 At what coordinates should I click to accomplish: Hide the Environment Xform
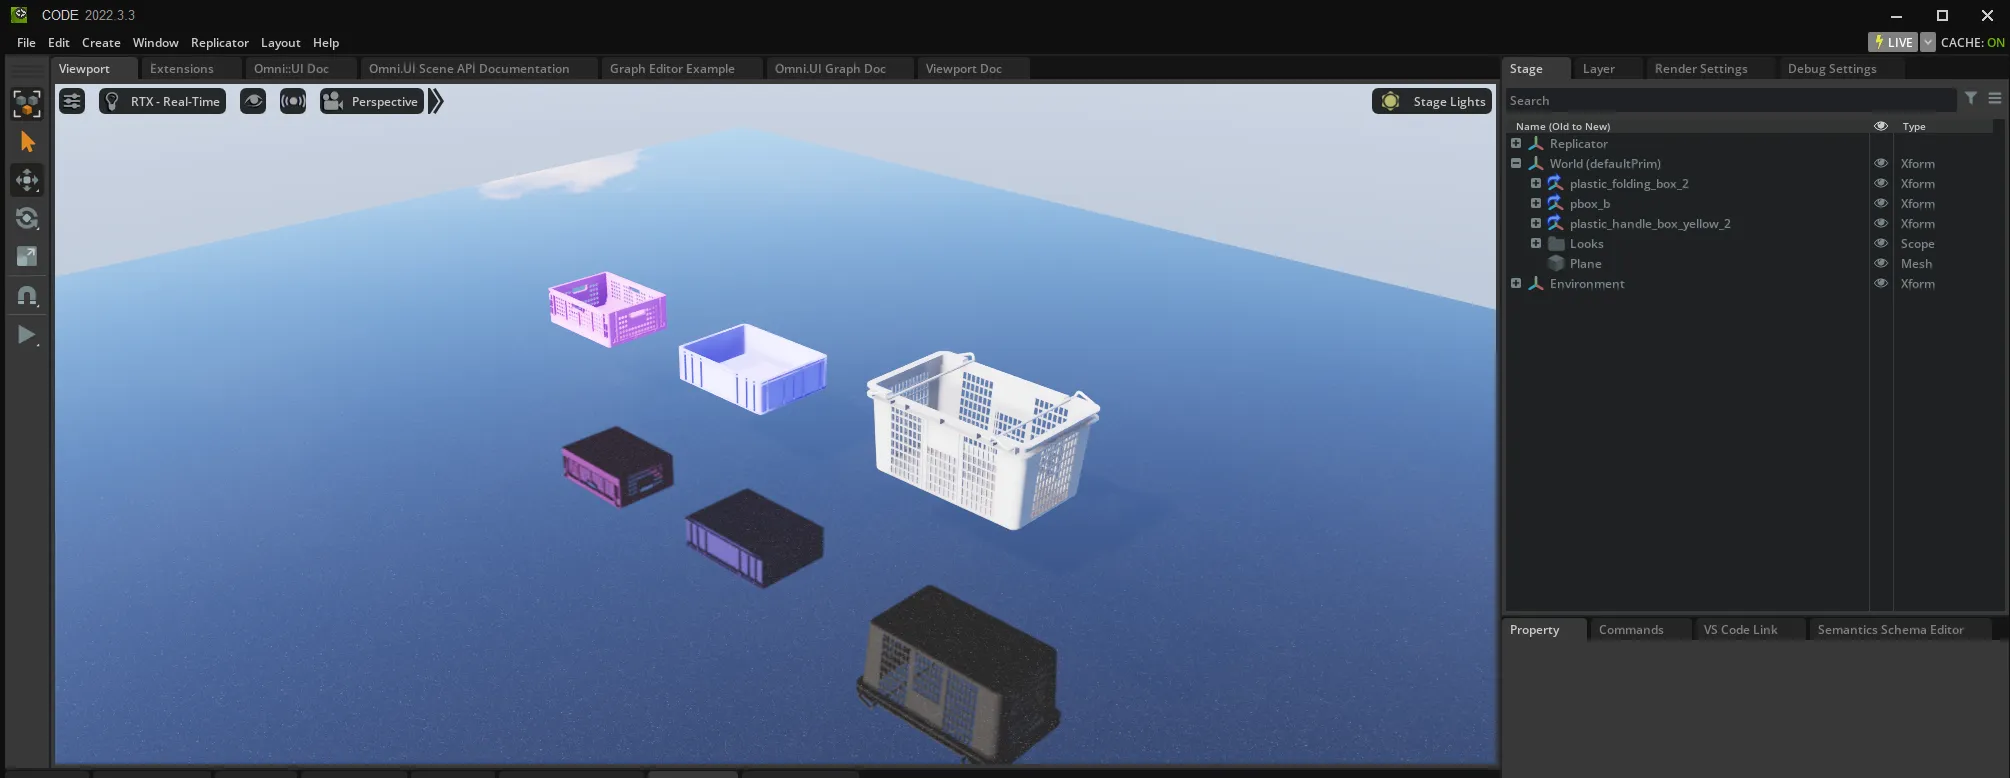[1880, 283]
